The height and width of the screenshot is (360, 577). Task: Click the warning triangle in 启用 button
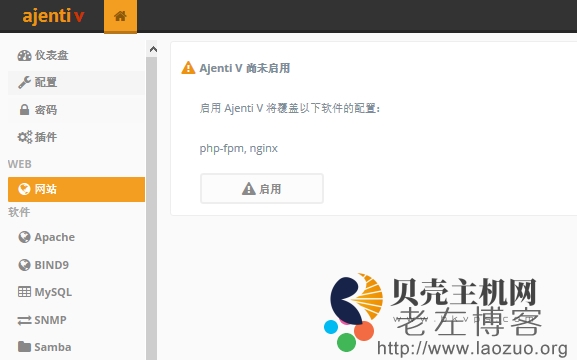click(x=249, y=188)
